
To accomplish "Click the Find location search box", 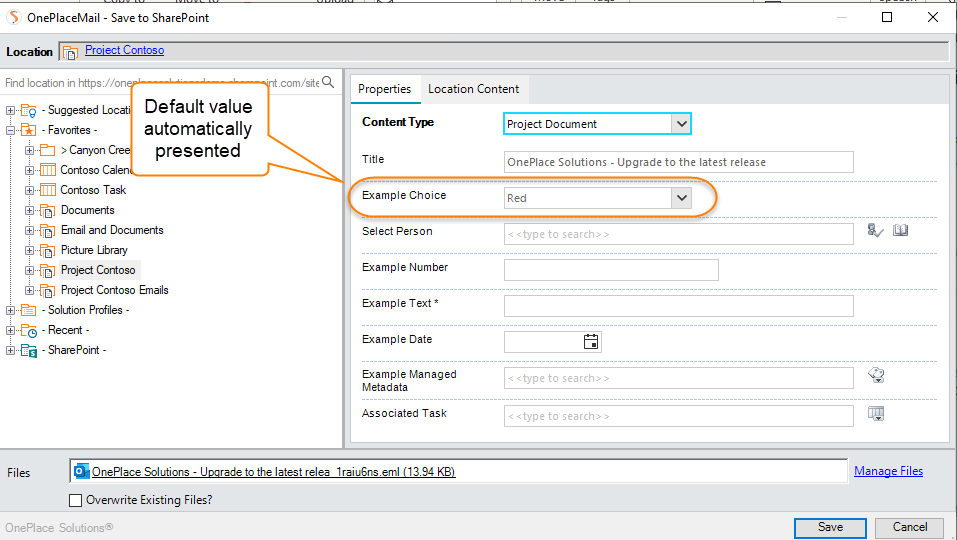I will point(162,83).
